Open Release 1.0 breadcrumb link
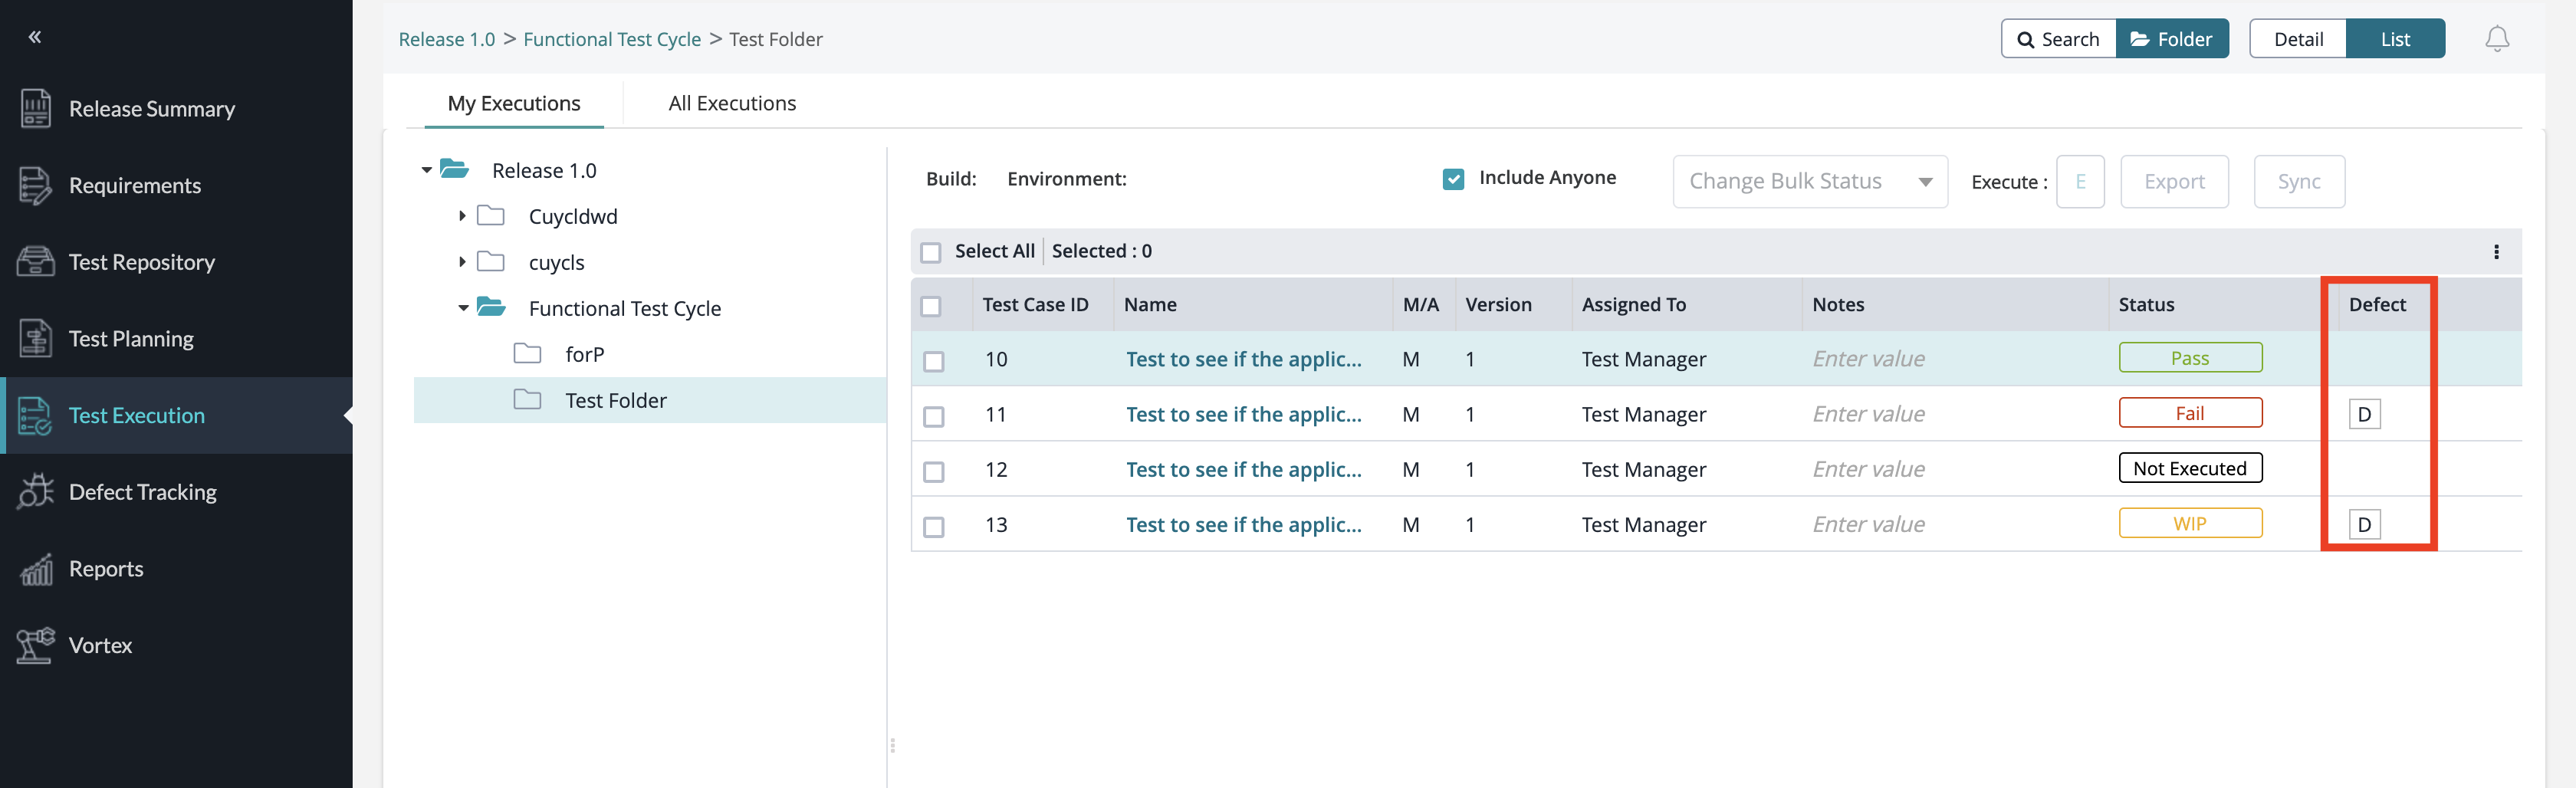 tap(446, 39)
